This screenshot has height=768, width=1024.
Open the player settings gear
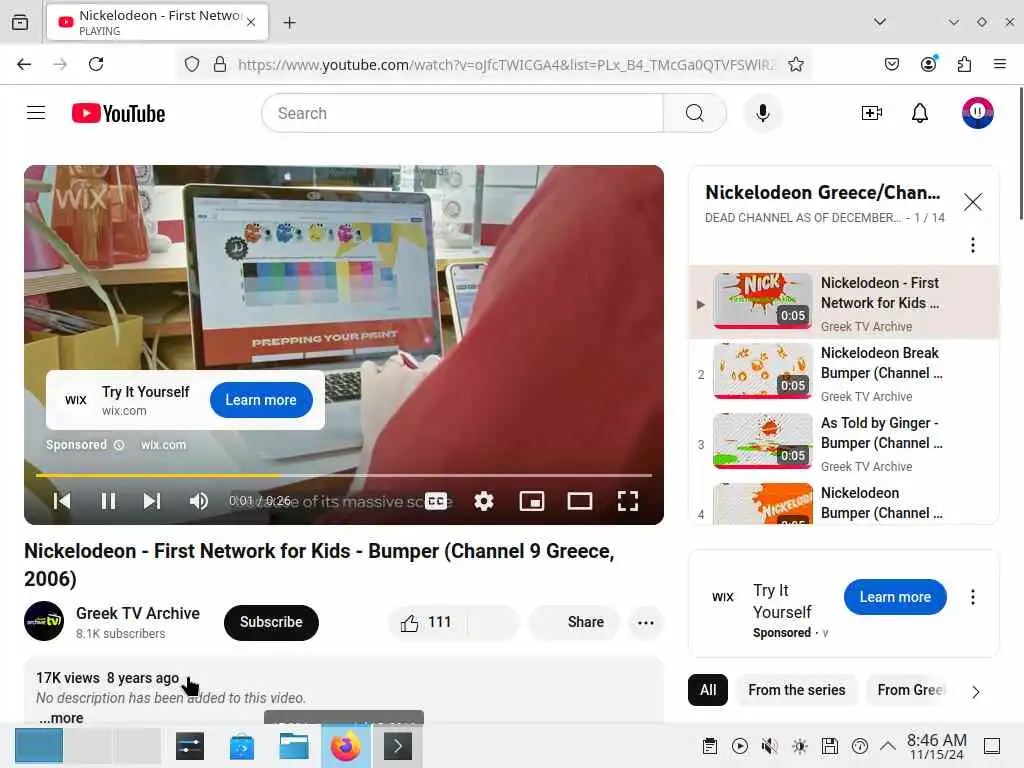484,501
